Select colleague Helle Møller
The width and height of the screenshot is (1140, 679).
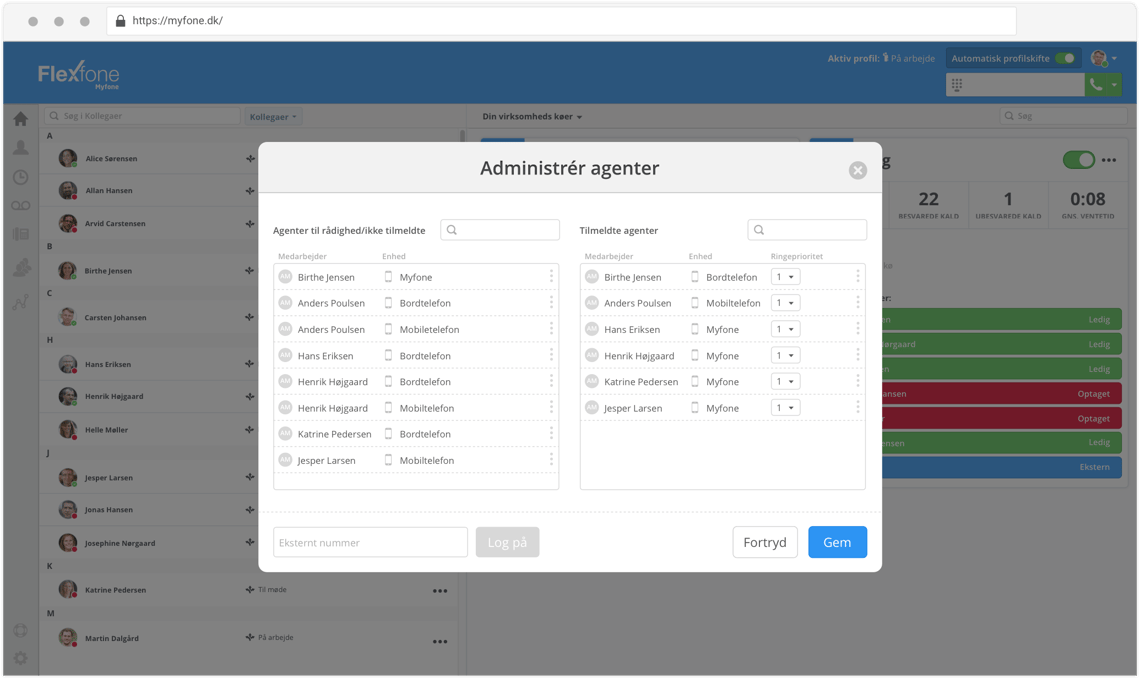tap(105, 430)
